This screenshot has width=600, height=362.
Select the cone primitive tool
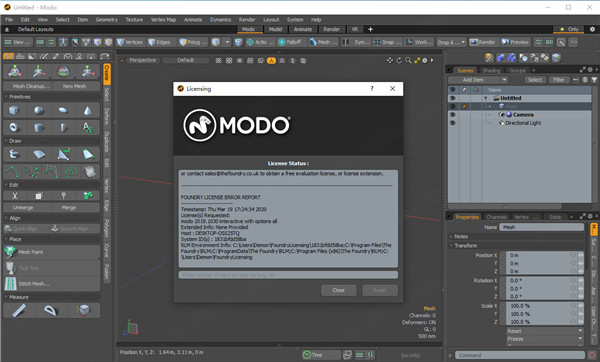coord(88,111)
